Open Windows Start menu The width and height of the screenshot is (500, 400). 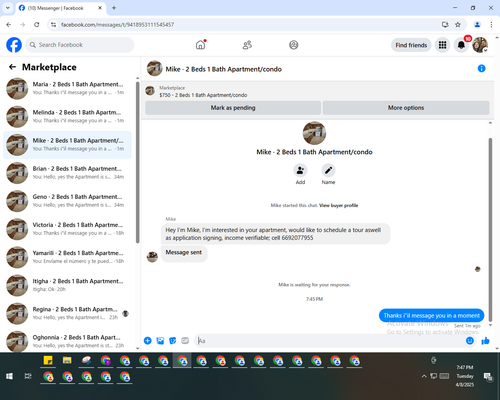coord(9,376)
